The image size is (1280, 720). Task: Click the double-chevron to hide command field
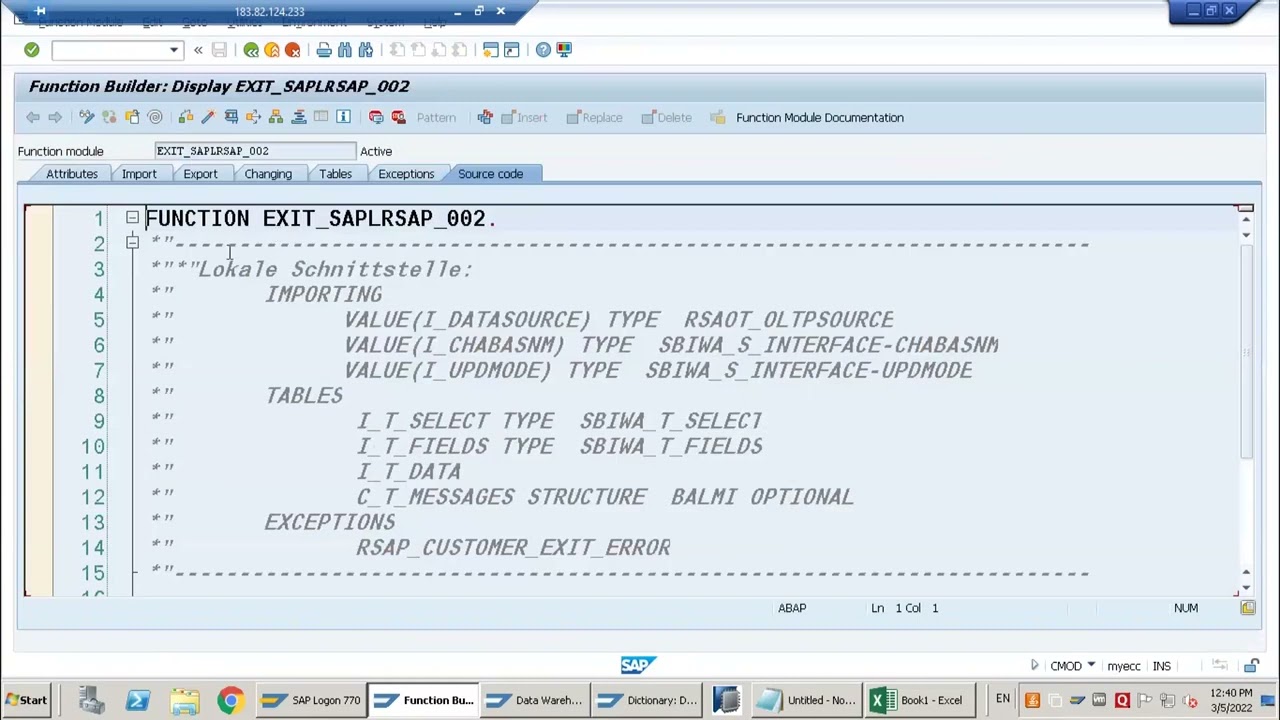198,50
